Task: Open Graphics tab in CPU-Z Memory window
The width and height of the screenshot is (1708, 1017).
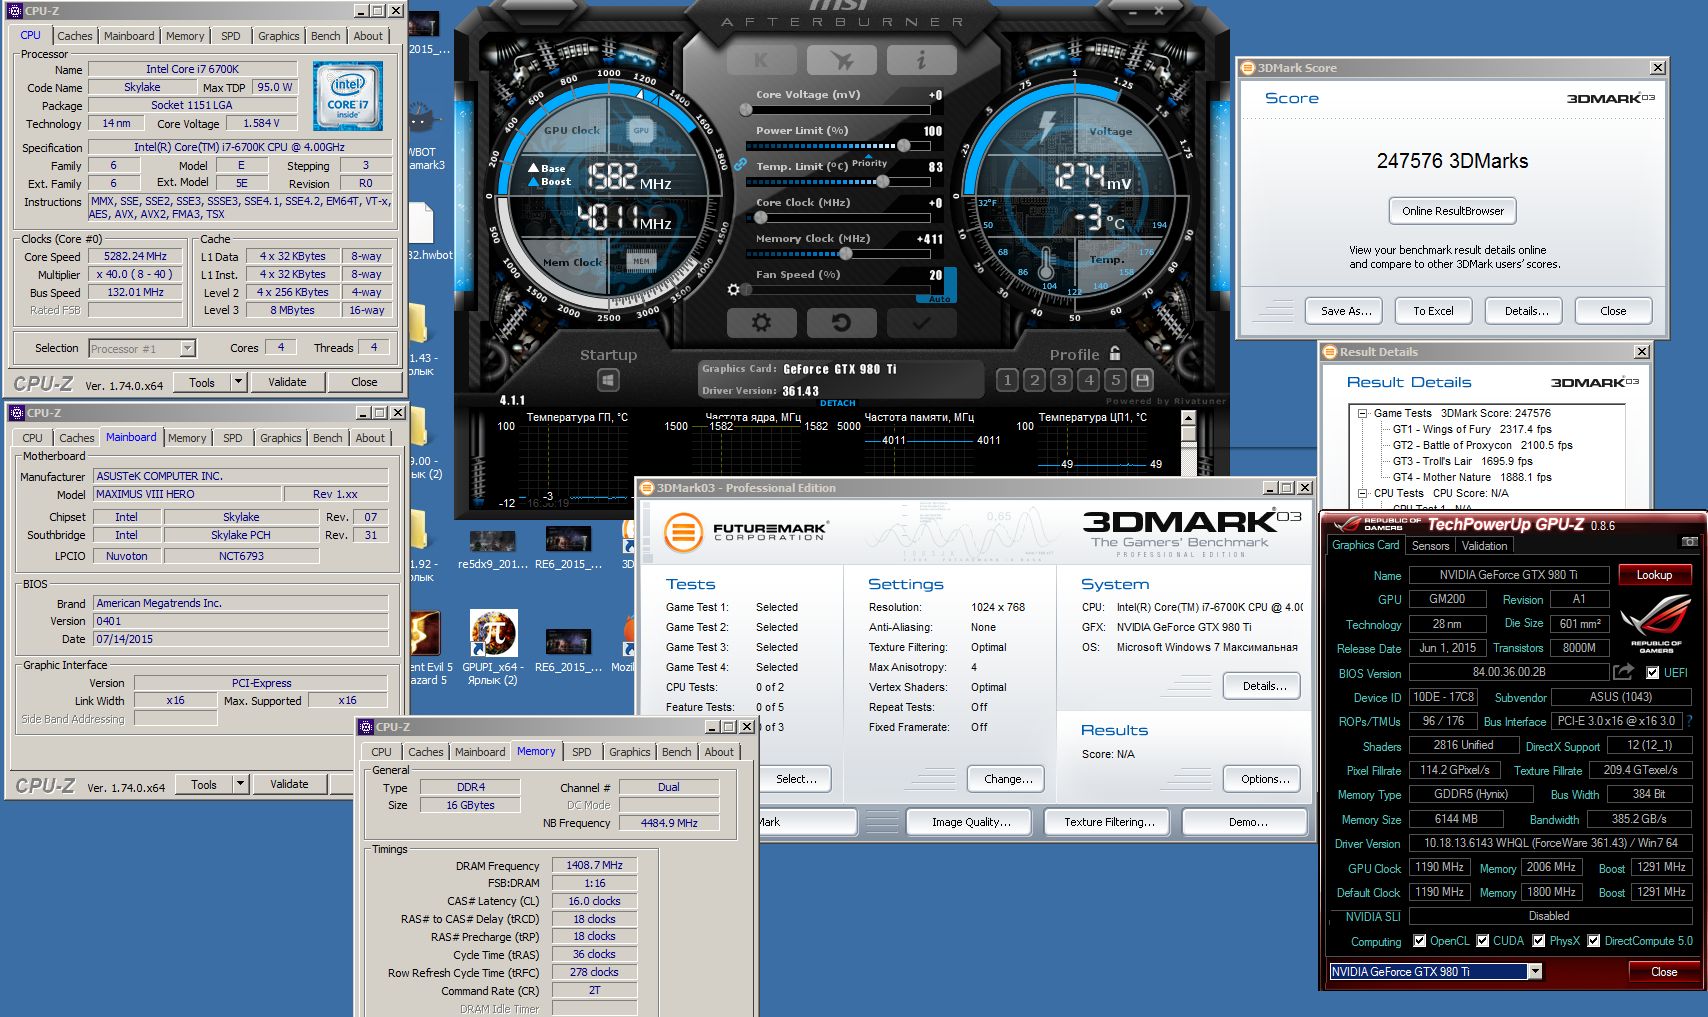Action: coord(630,752)
